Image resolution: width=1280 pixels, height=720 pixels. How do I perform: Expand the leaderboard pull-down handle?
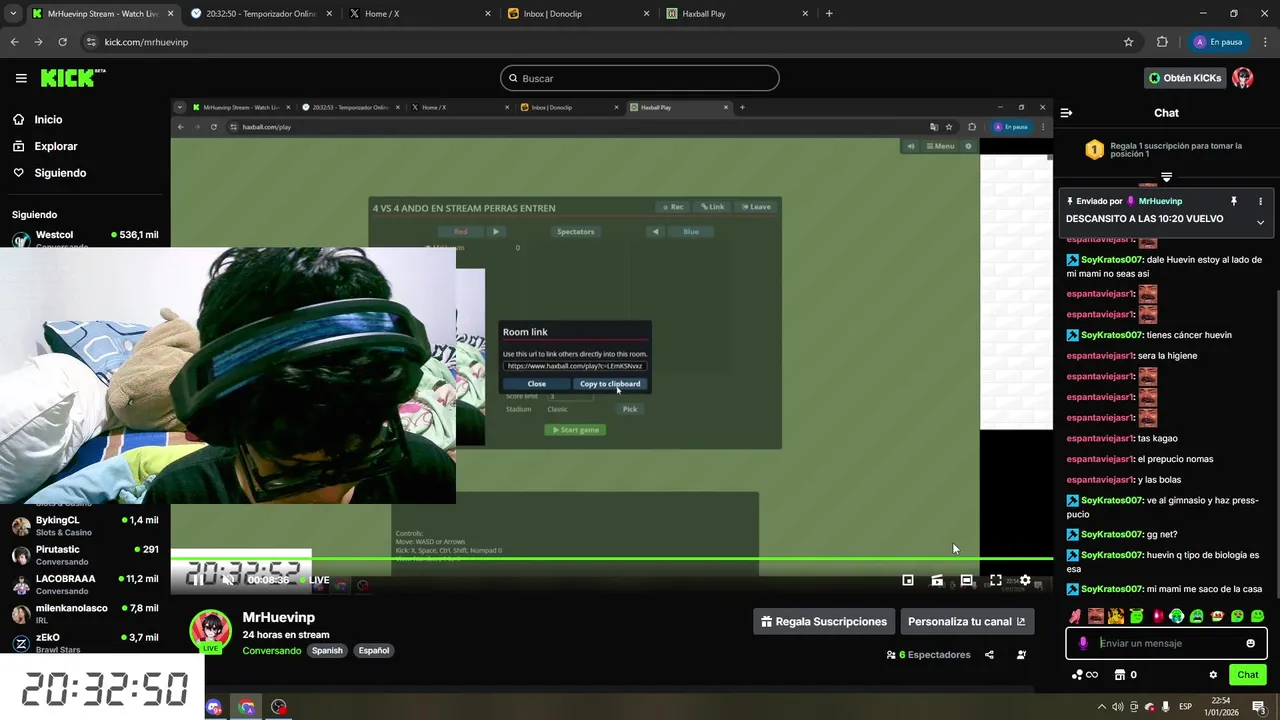click(x=1166, y=177)
